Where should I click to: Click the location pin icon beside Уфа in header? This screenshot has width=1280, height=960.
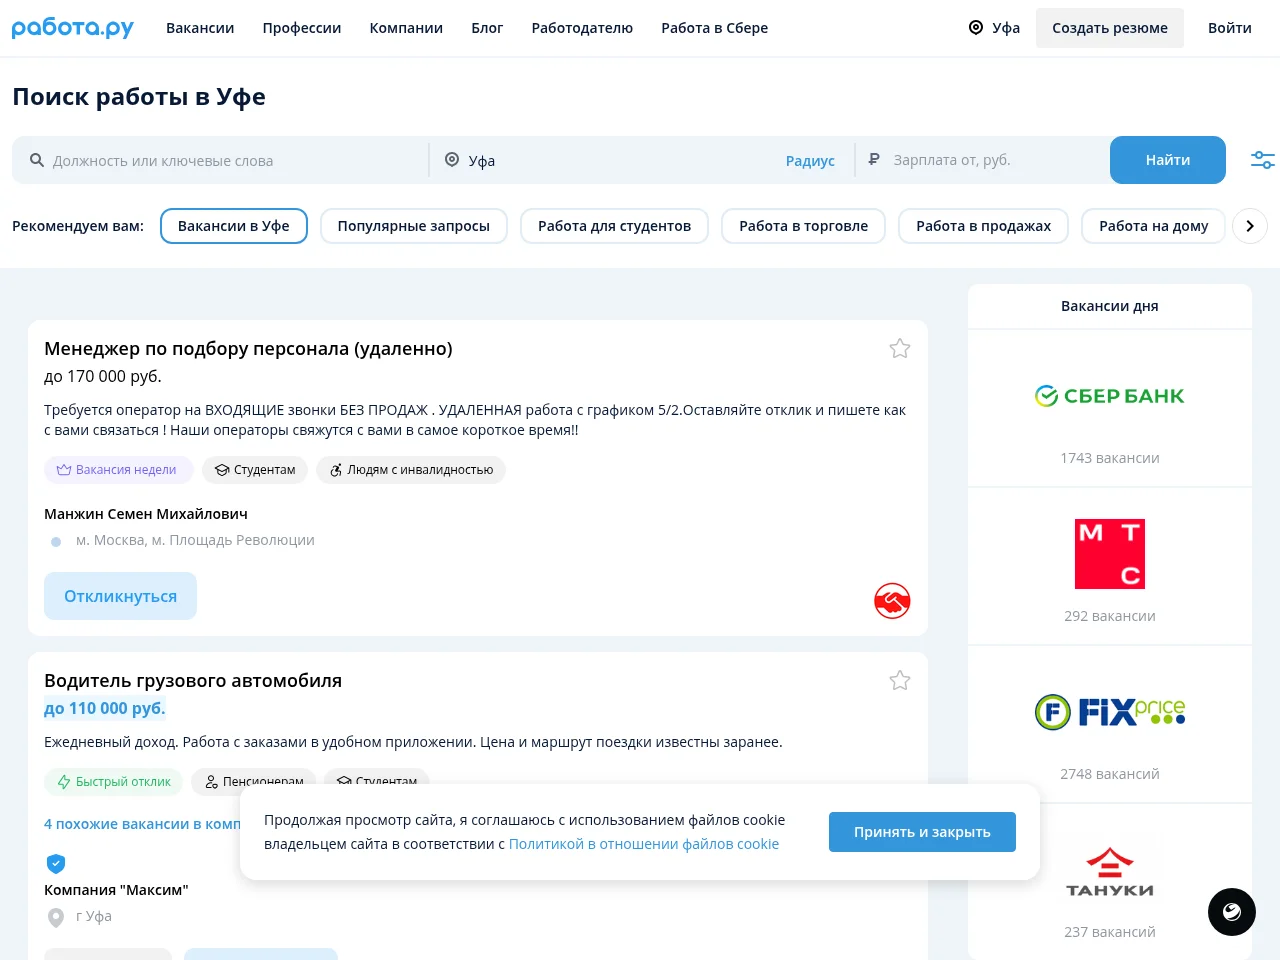pos(976,28)
